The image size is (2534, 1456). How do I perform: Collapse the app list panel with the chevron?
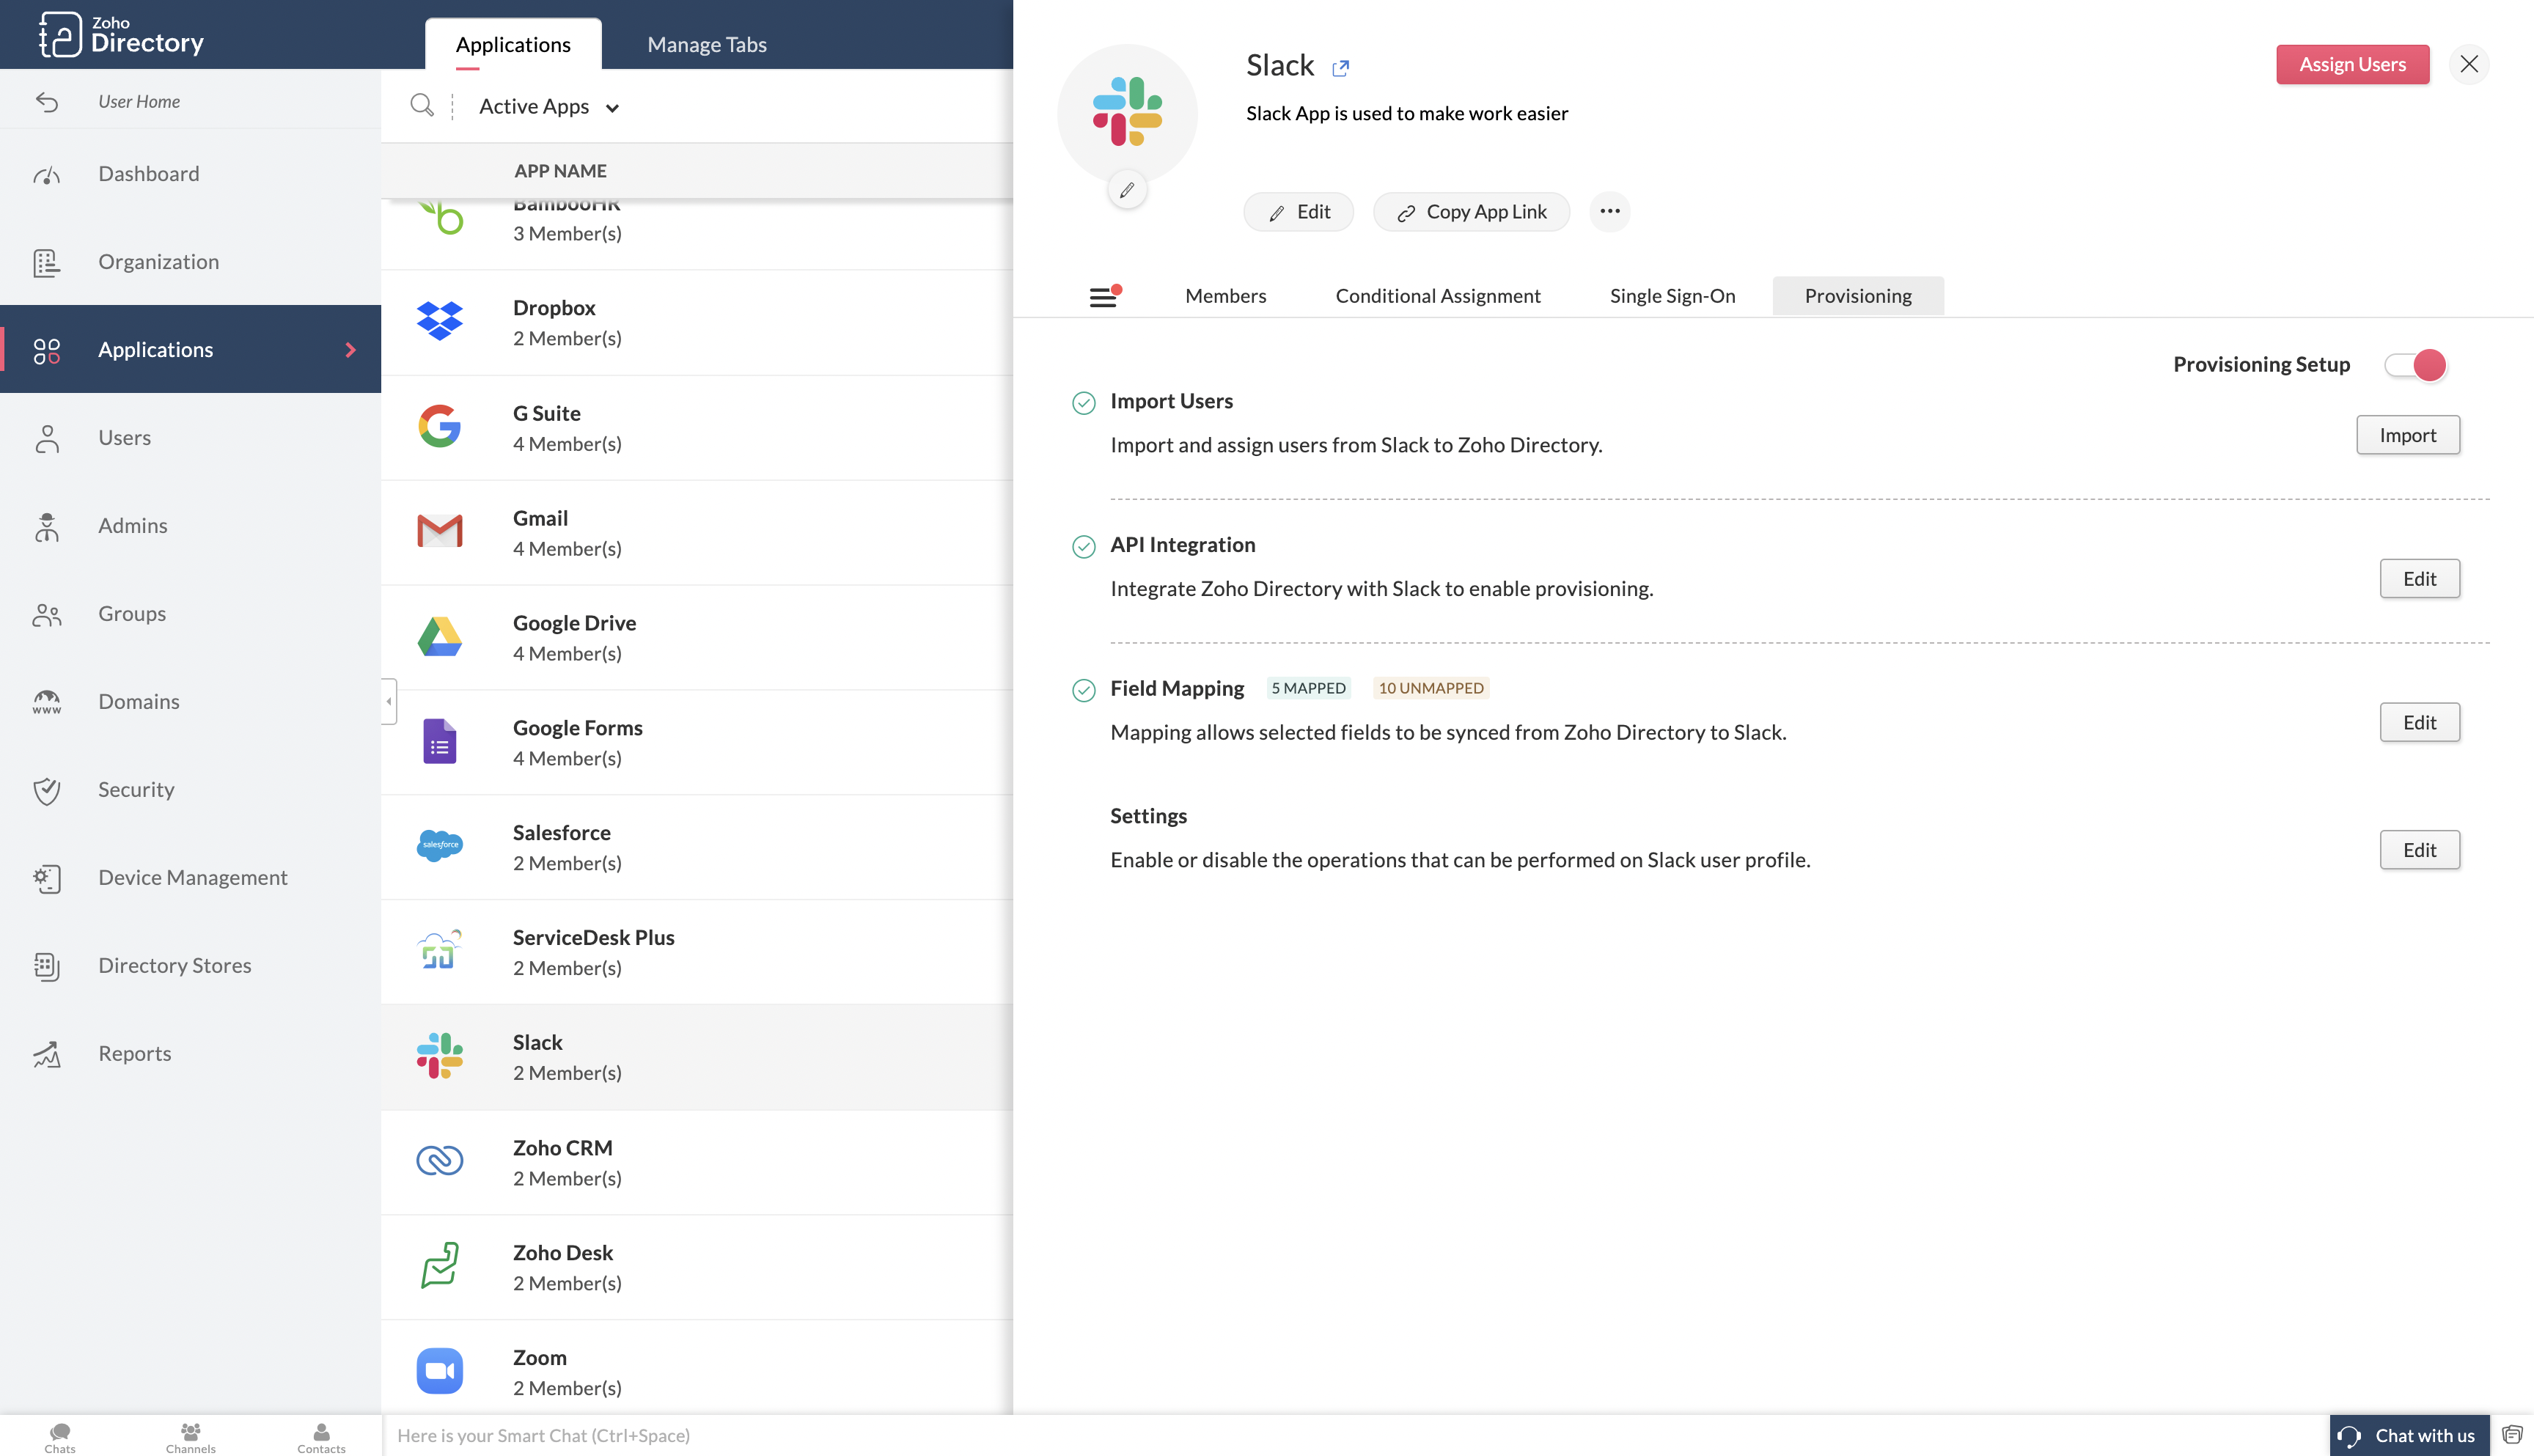[388, 701]
